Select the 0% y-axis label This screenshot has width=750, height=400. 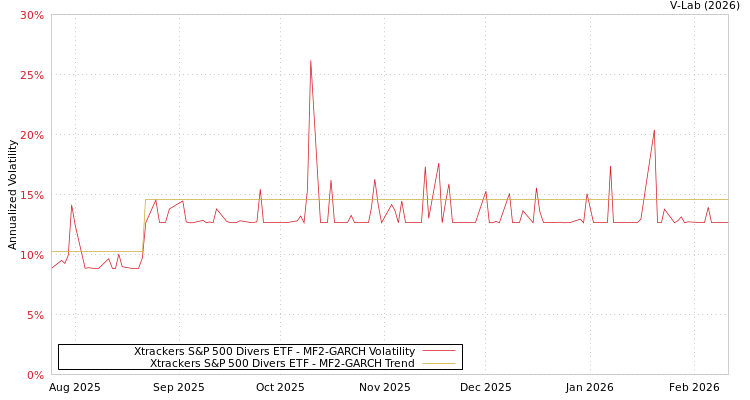click(x=35, y=375)
